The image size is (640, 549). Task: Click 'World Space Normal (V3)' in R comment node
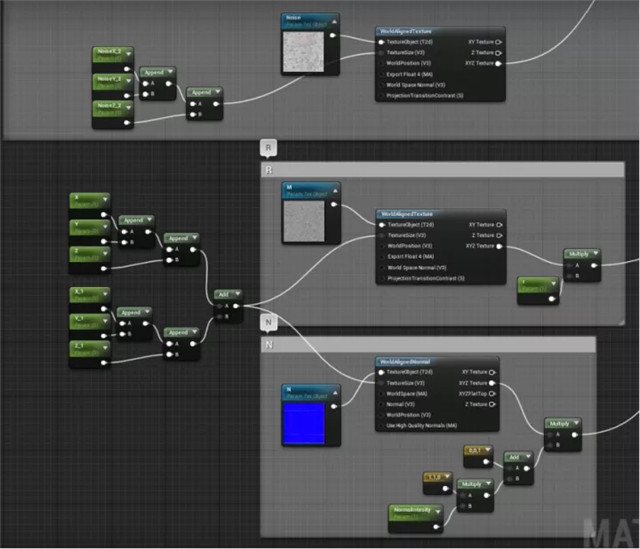pos(417,268)
